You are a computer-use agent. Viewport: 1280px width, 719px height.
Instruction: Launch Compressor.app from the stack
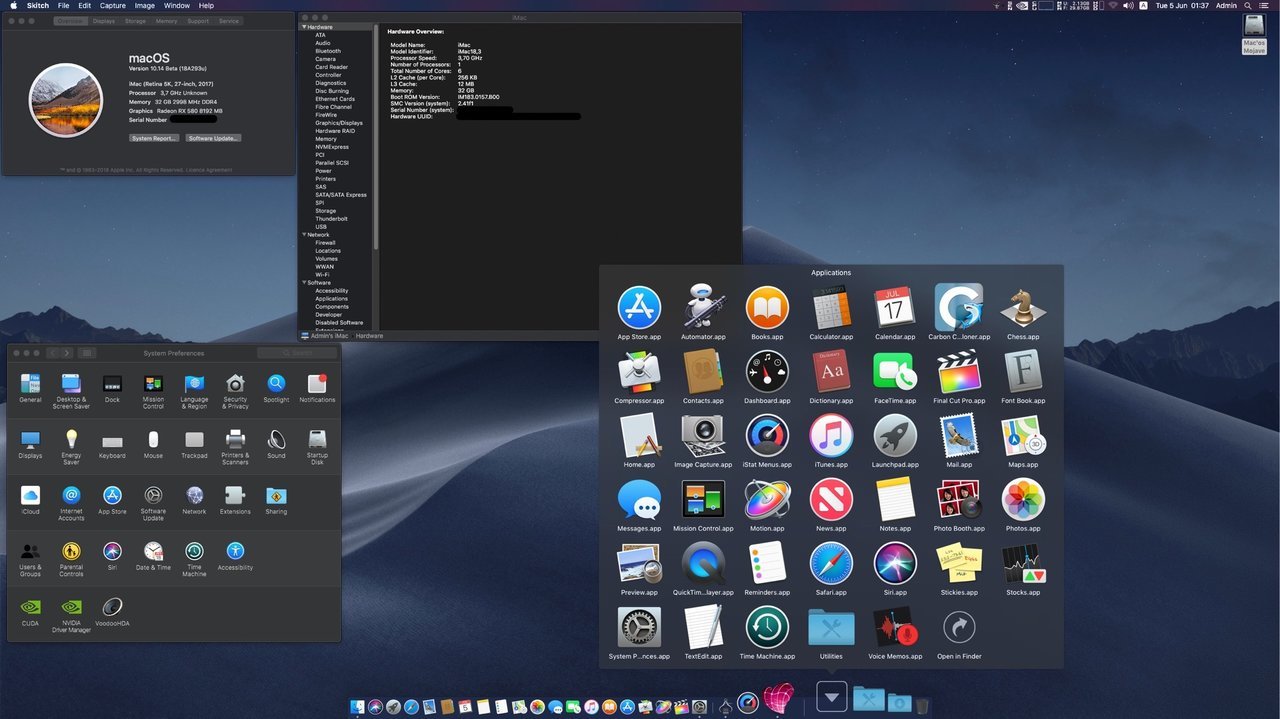click(639, 376)
